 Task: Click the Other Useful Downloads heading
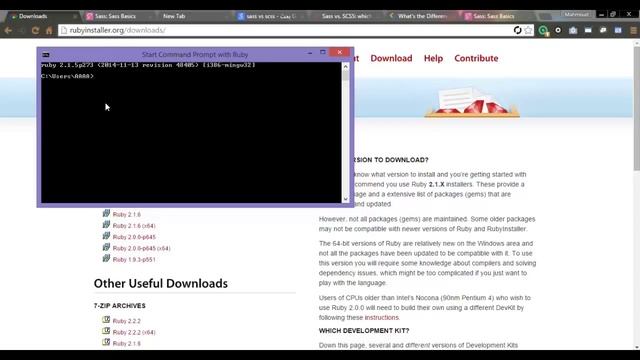(x=161, y=284)
